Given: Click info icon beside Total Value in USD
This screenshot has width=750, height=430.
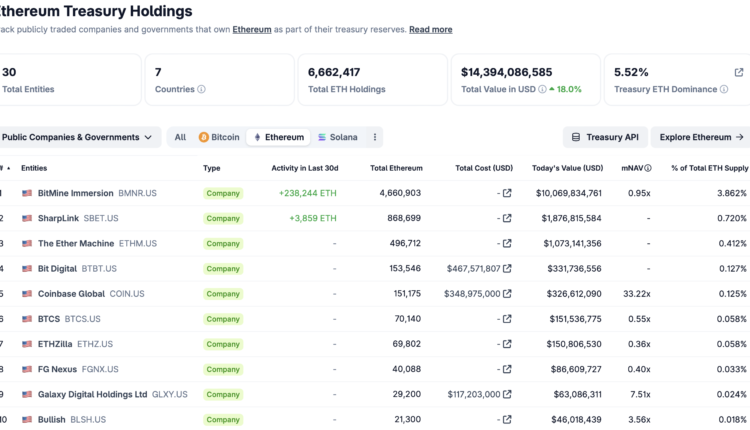Looking at the screenshot, I should [542, 89].
